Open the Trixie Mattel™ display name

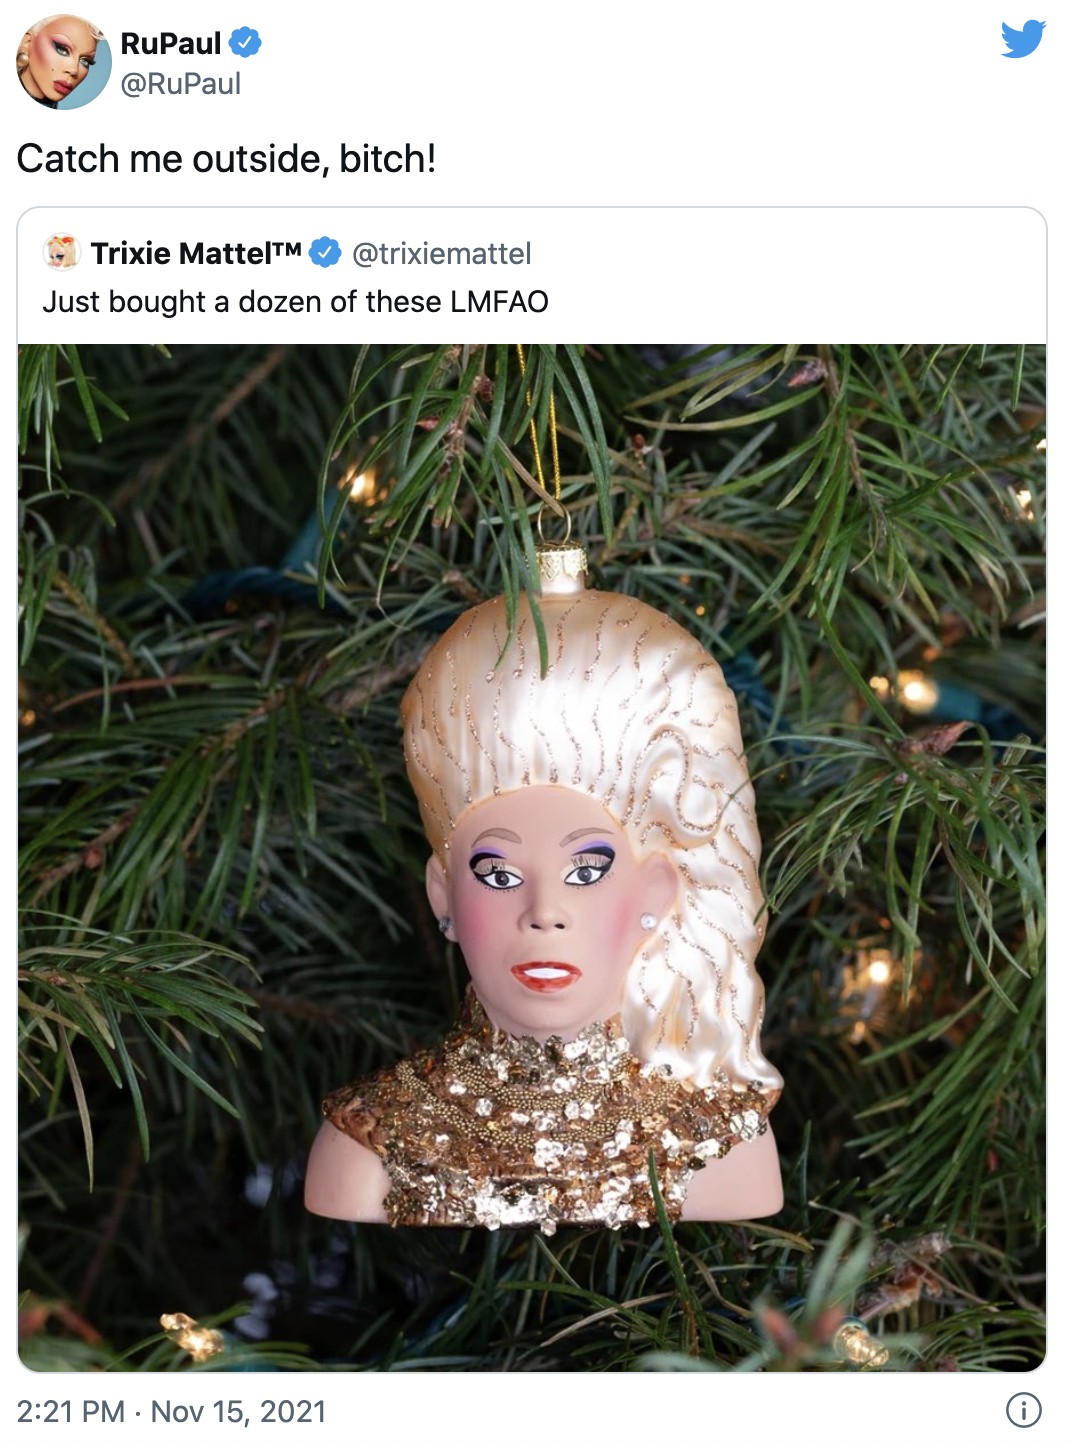(196, 253)
